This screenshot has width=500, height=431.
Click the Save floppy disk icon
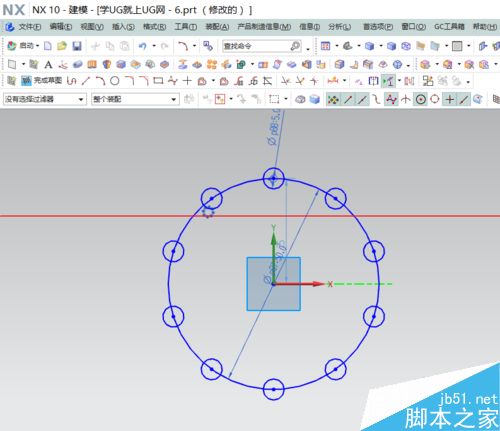point(77,46)
